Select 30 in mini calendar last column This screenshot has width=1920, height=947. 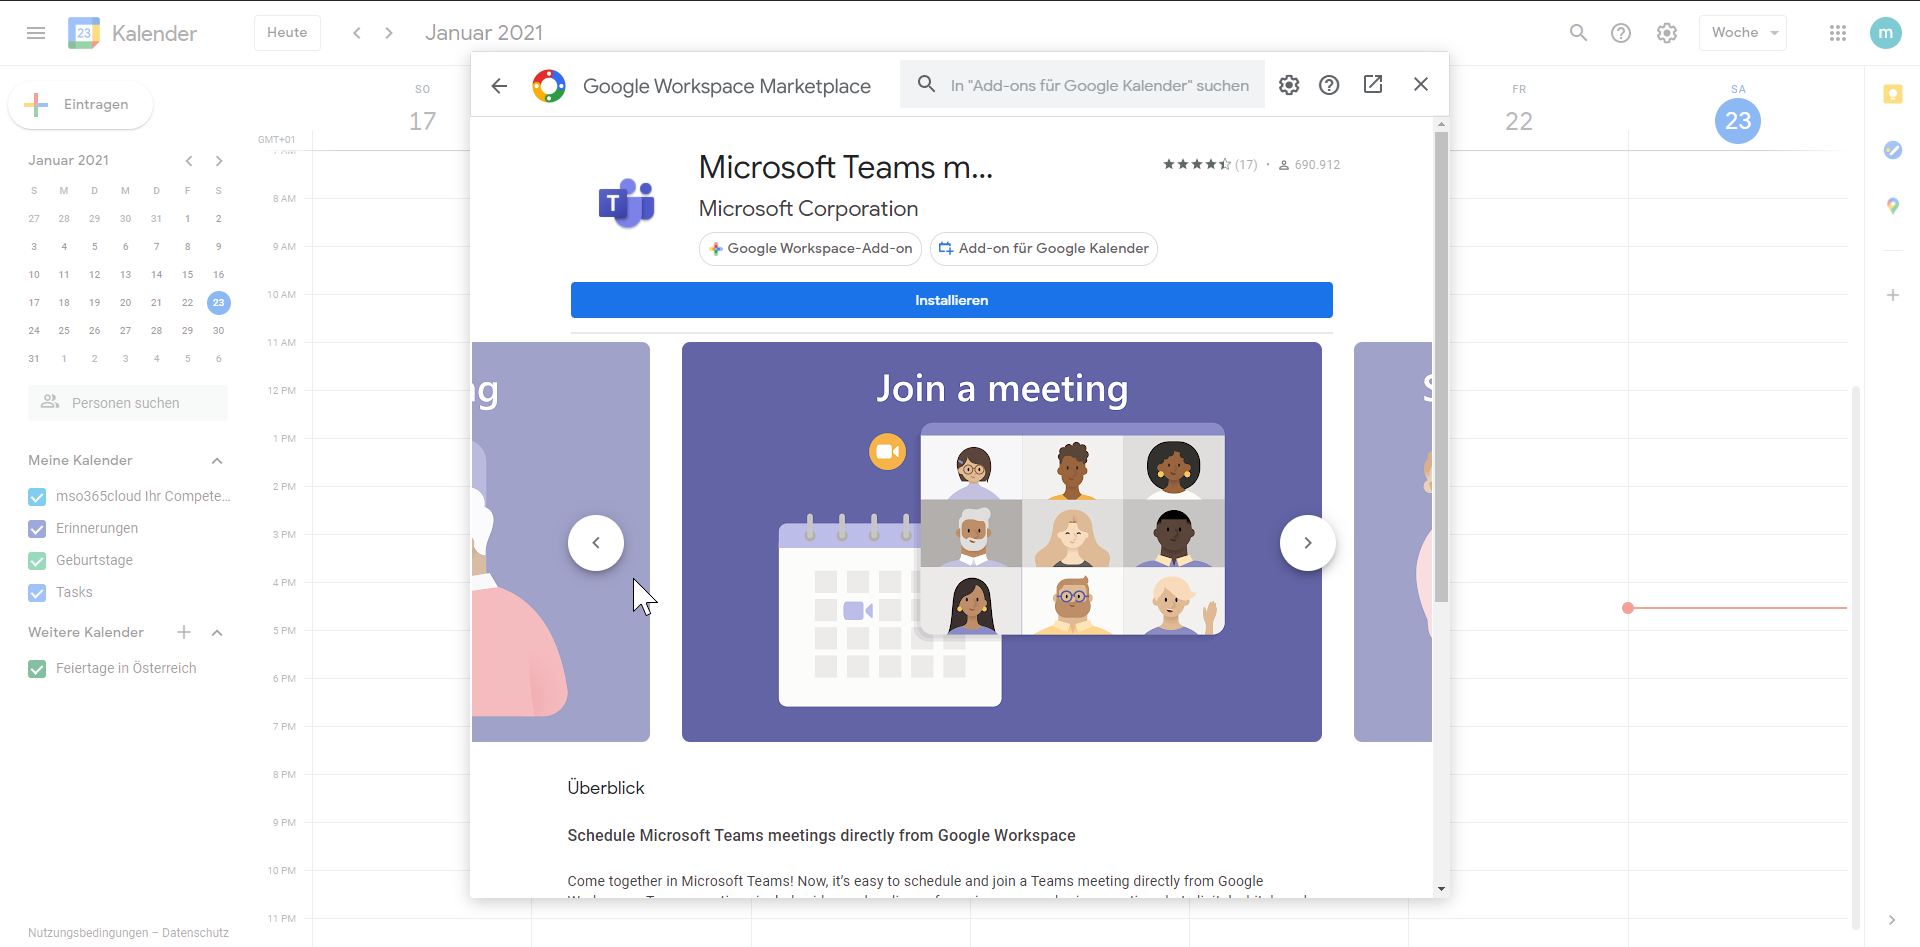tap(219, 331)
